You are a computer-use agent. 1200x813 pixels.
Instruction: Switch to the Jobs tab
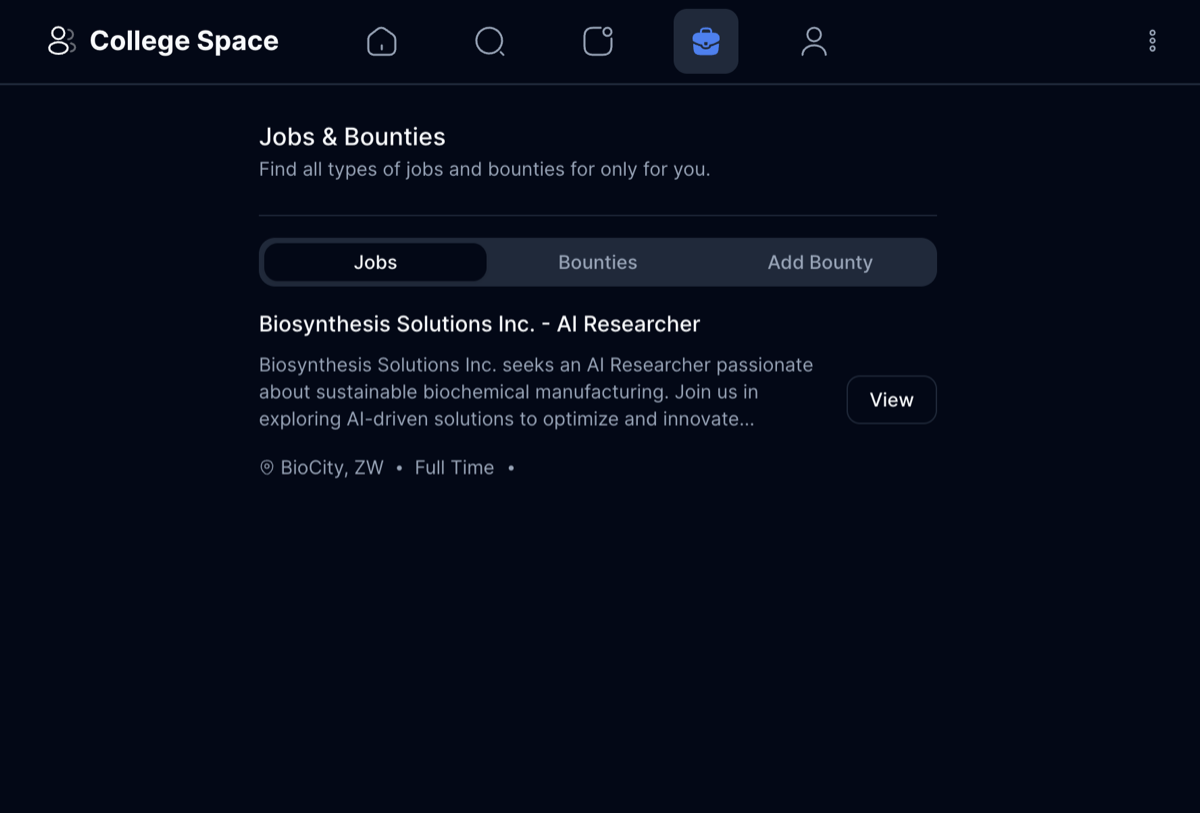(x=375, y=262)
